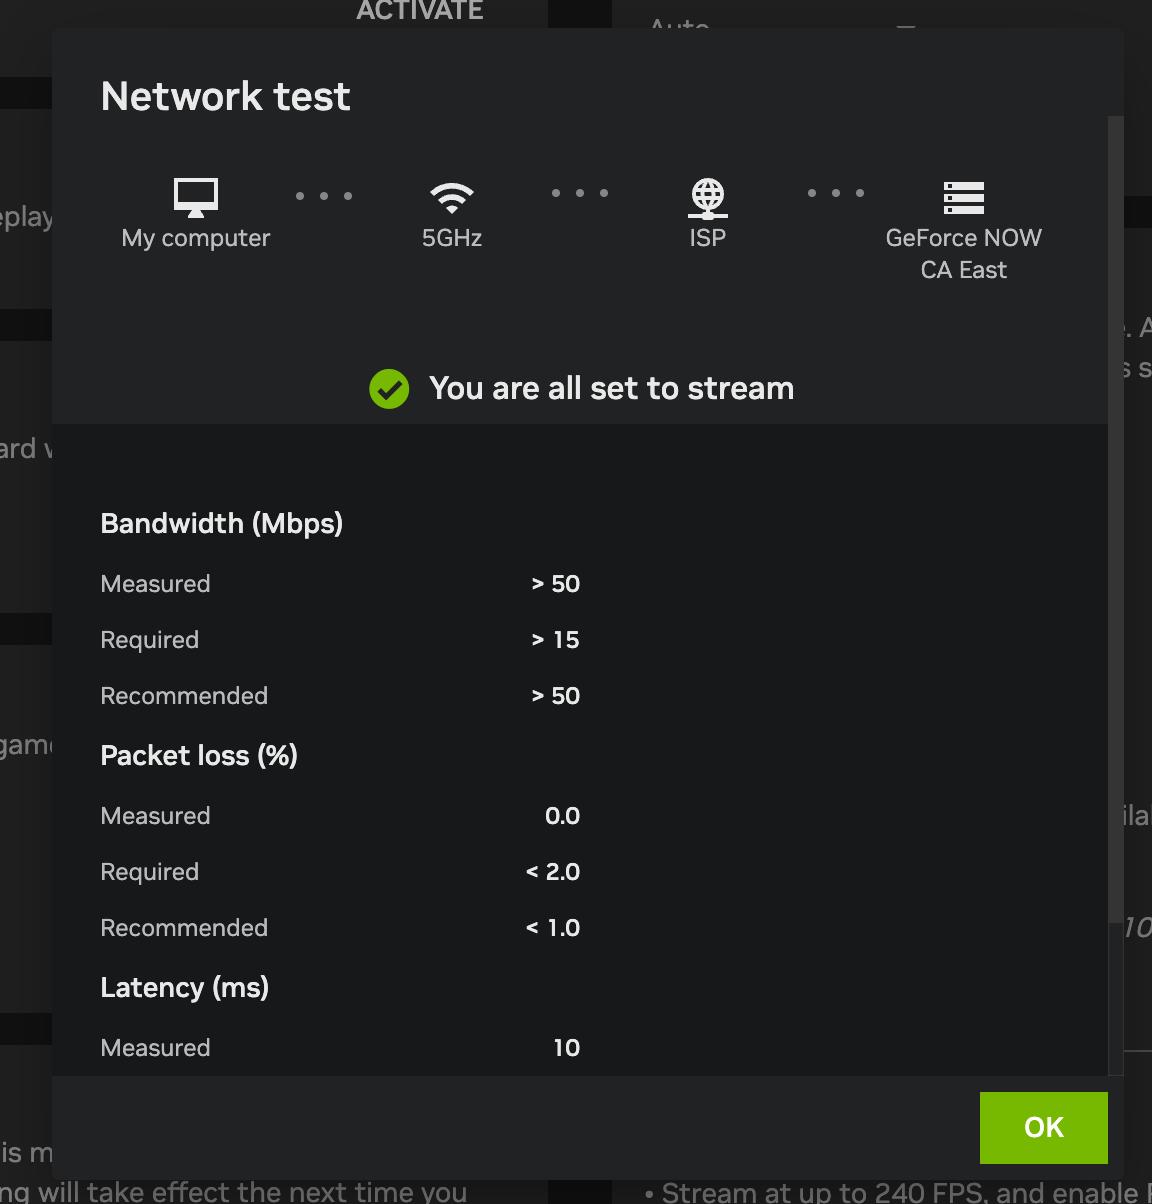Click the 'You are all set to stream' message
Screen dimensions: 1152x1204
click(612, 388)
